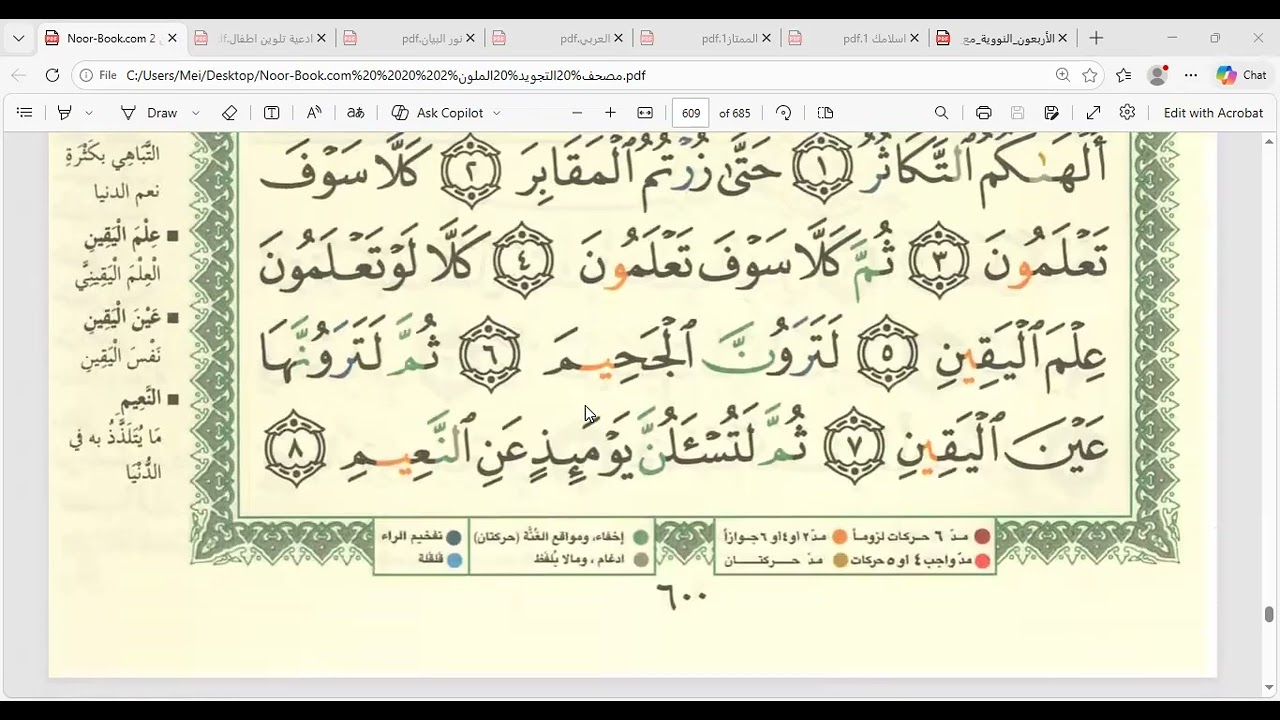Image resolution: width=1280 pixels, height=720 pixels.
Task: Close the العربي pdf tab
Action: click(x=618, y=38)
